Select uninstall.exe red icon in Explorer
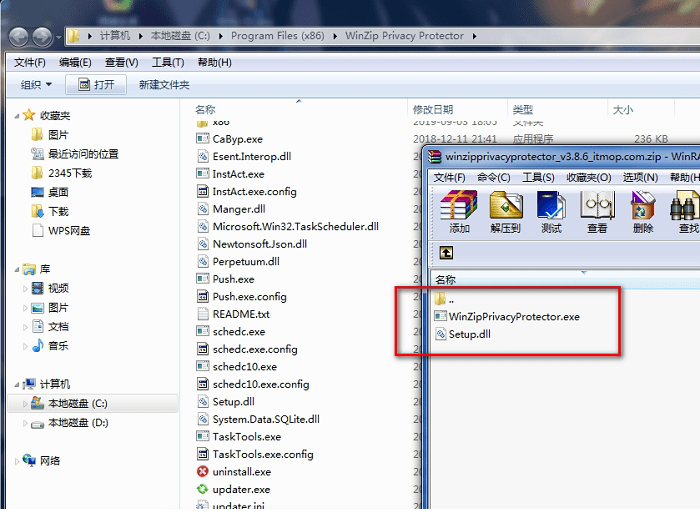This screenshot has height=529, width=700. 203,471
